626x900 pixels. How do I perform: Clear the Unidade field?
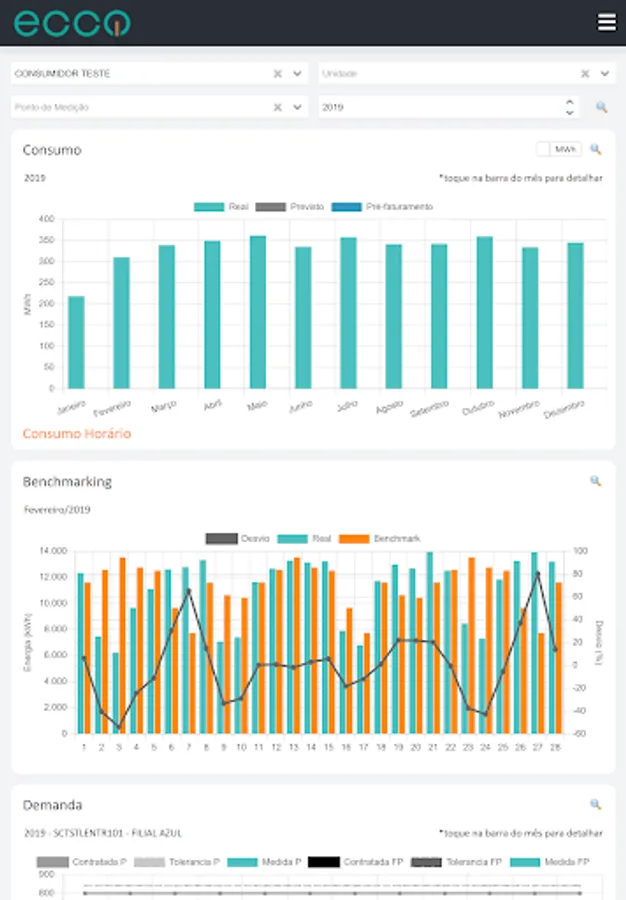pyautogui.click(x=585, y=73)
